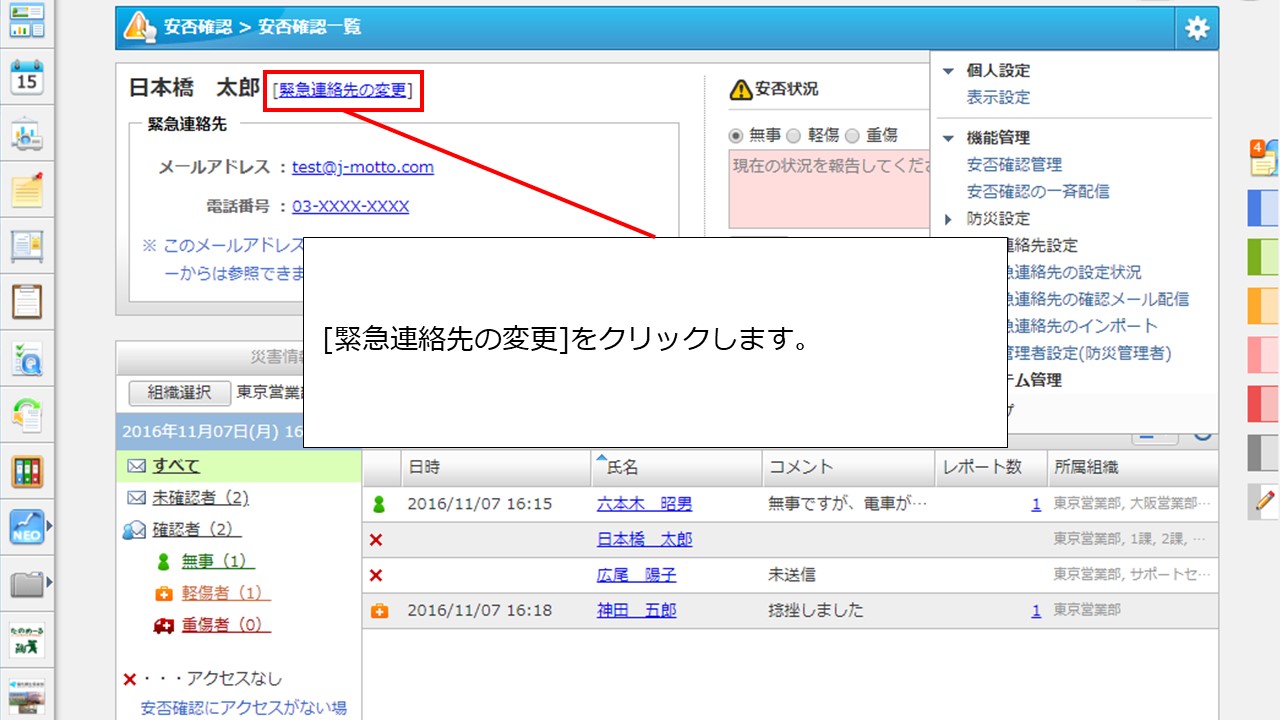Click the yellow sticky note sidebar icon
This screenshot has width=1280, height=720.
(27, 190)
